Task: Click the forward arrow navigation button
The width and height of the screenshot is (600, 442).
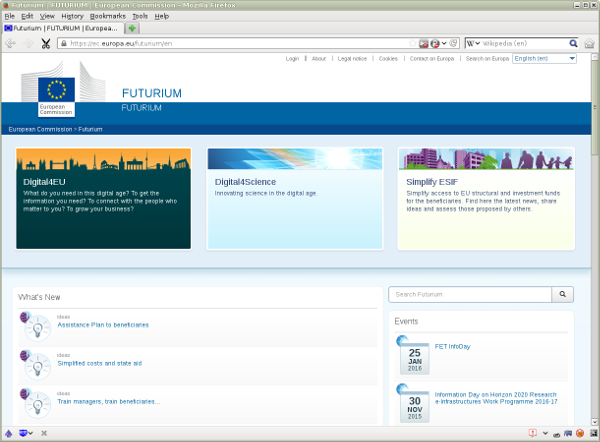Action: click(28, 44)
